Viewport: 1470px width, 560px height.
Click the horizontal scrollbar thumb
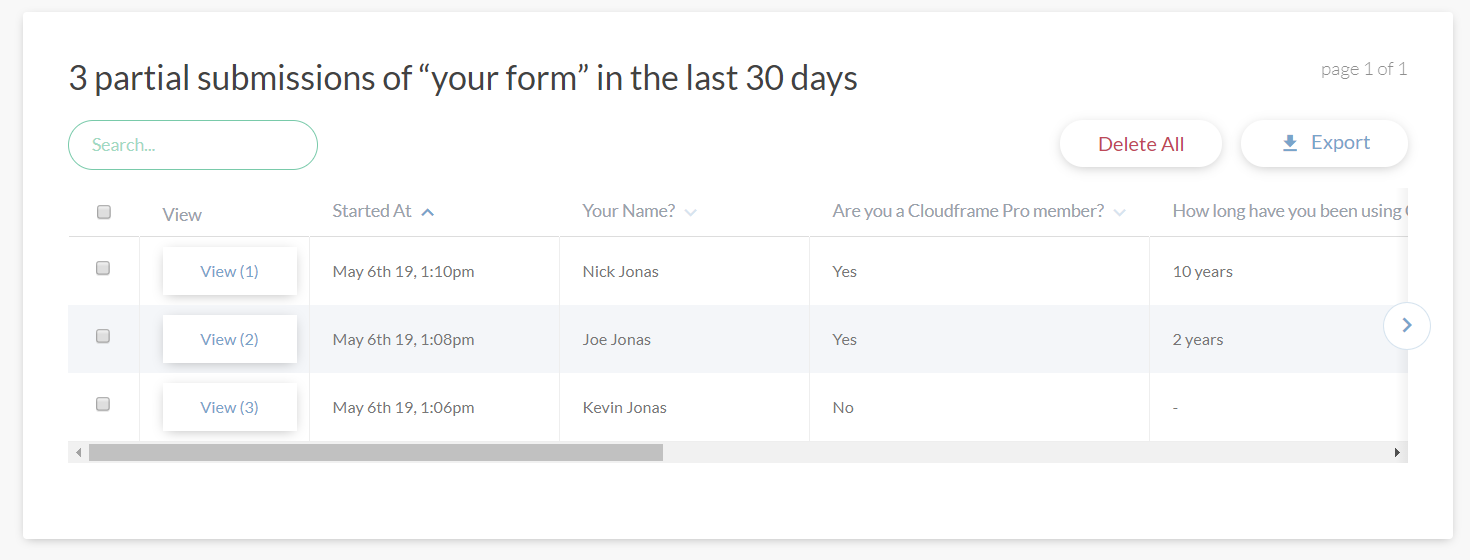click(x=376, y=453)
